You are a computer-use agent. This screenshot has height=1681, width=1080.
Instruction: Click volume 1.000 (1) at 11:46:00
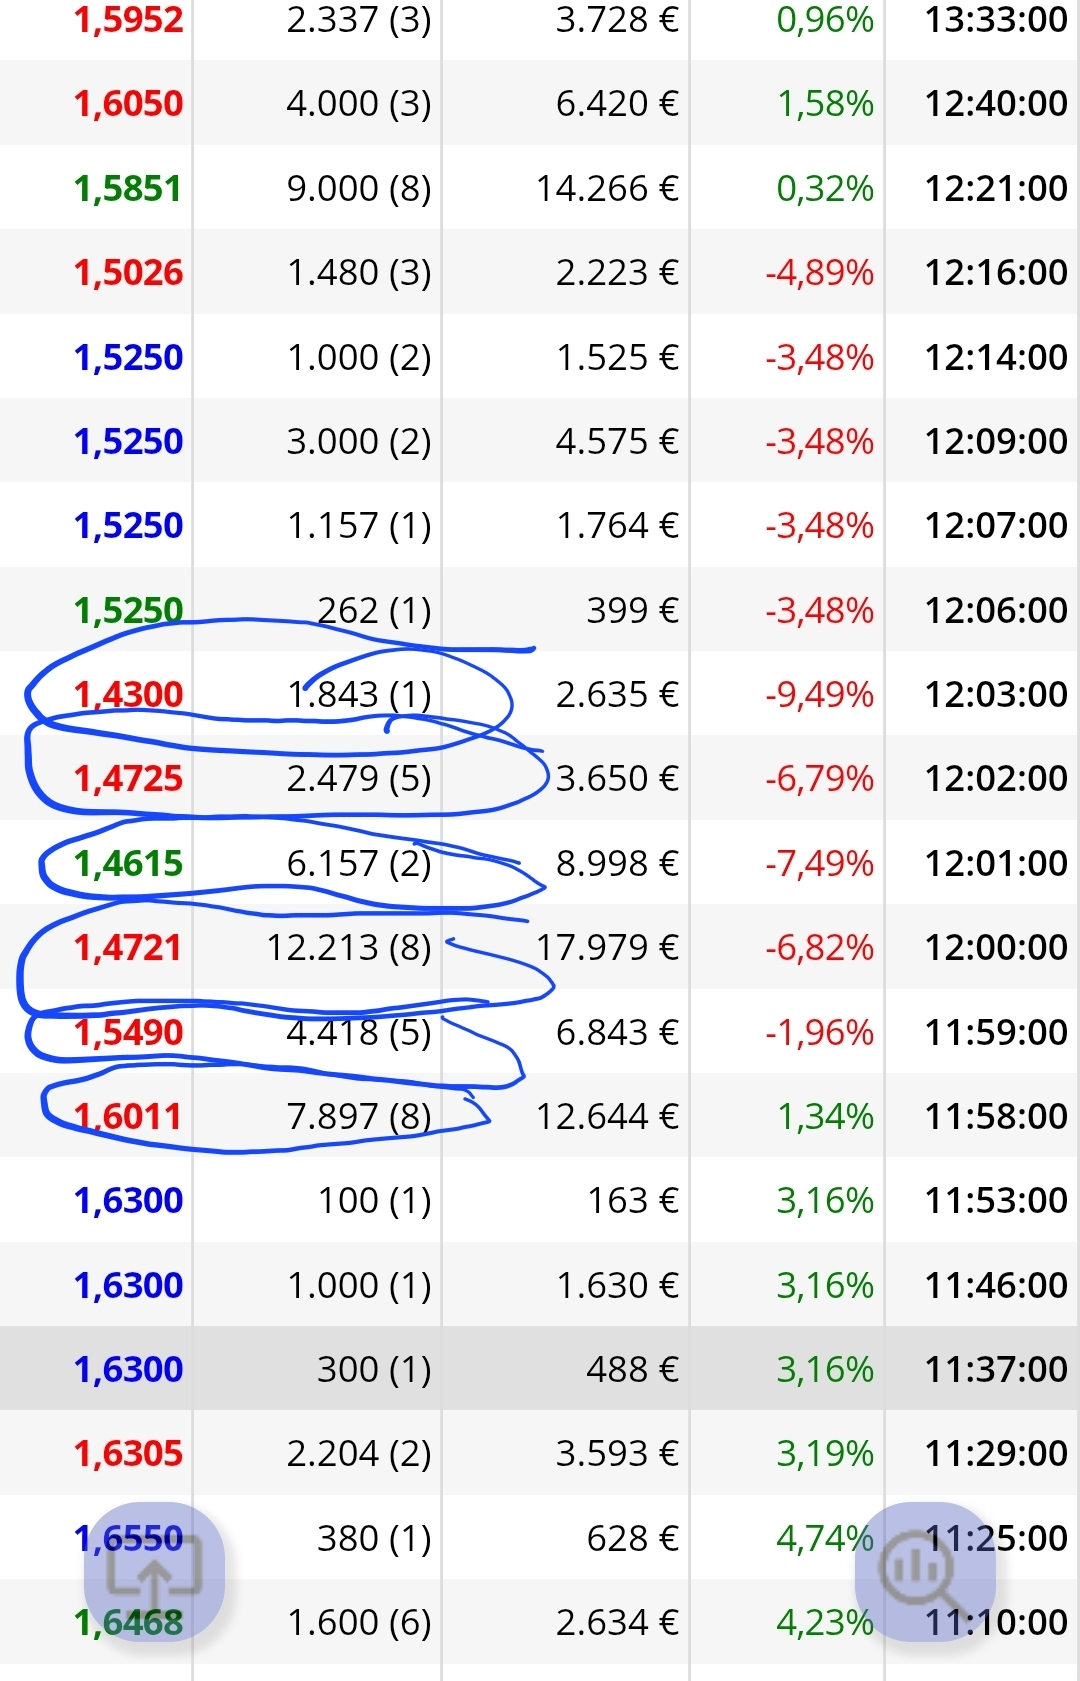(359, 1285)
